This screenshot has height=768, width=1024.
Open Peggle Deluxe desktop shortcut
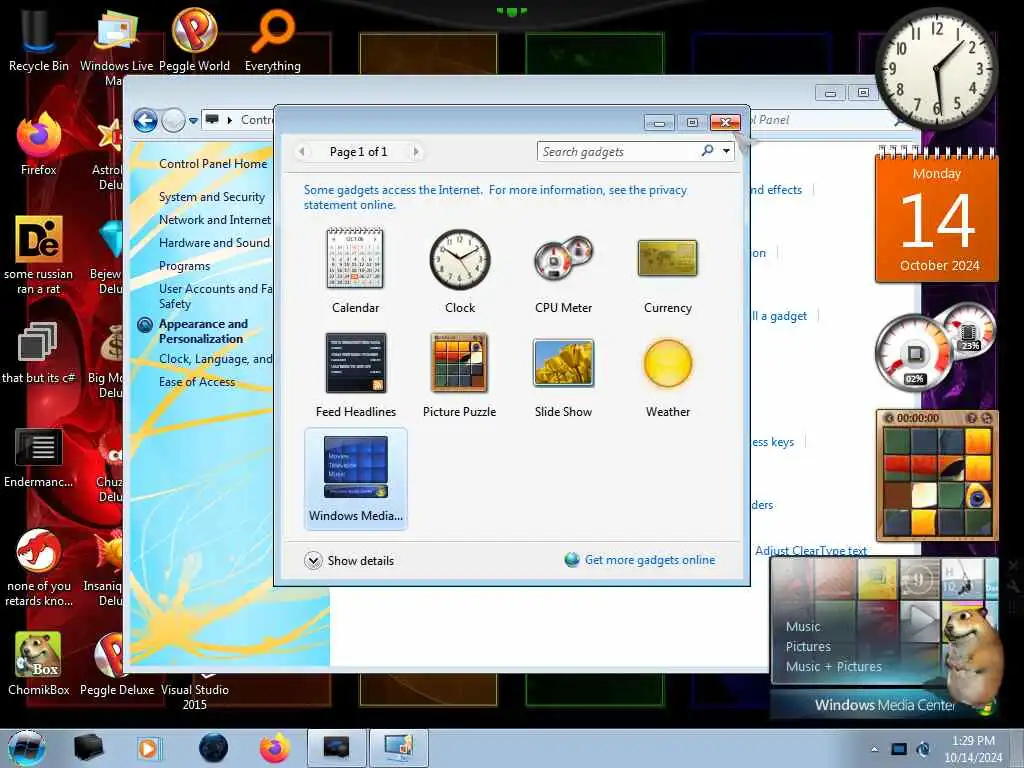[117, 664]
